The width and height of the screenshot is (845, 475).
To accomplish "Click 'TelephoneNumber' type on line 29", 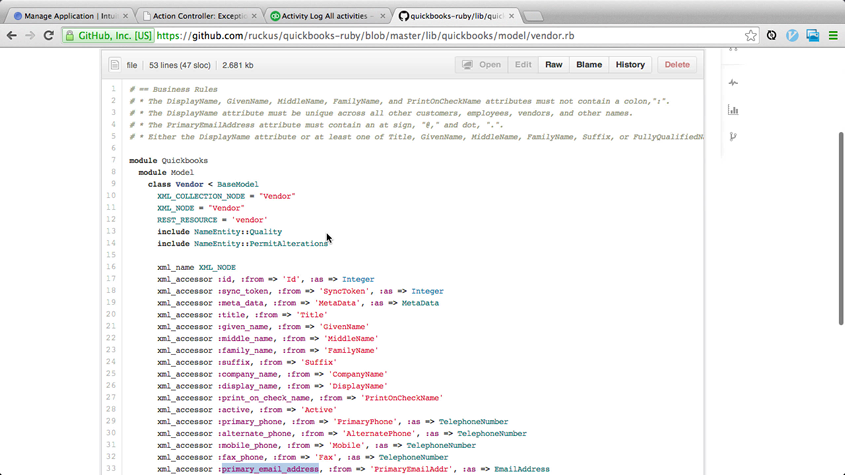I will (x=473, y=422).
